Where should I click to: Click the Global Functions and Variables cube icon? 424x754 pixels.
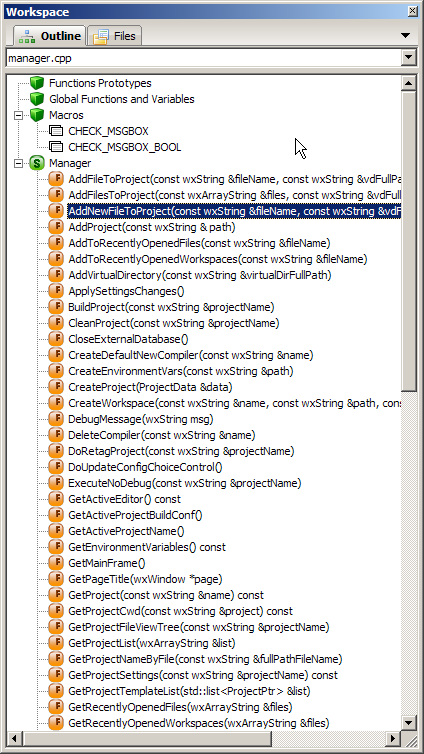[x=37, y=99]
